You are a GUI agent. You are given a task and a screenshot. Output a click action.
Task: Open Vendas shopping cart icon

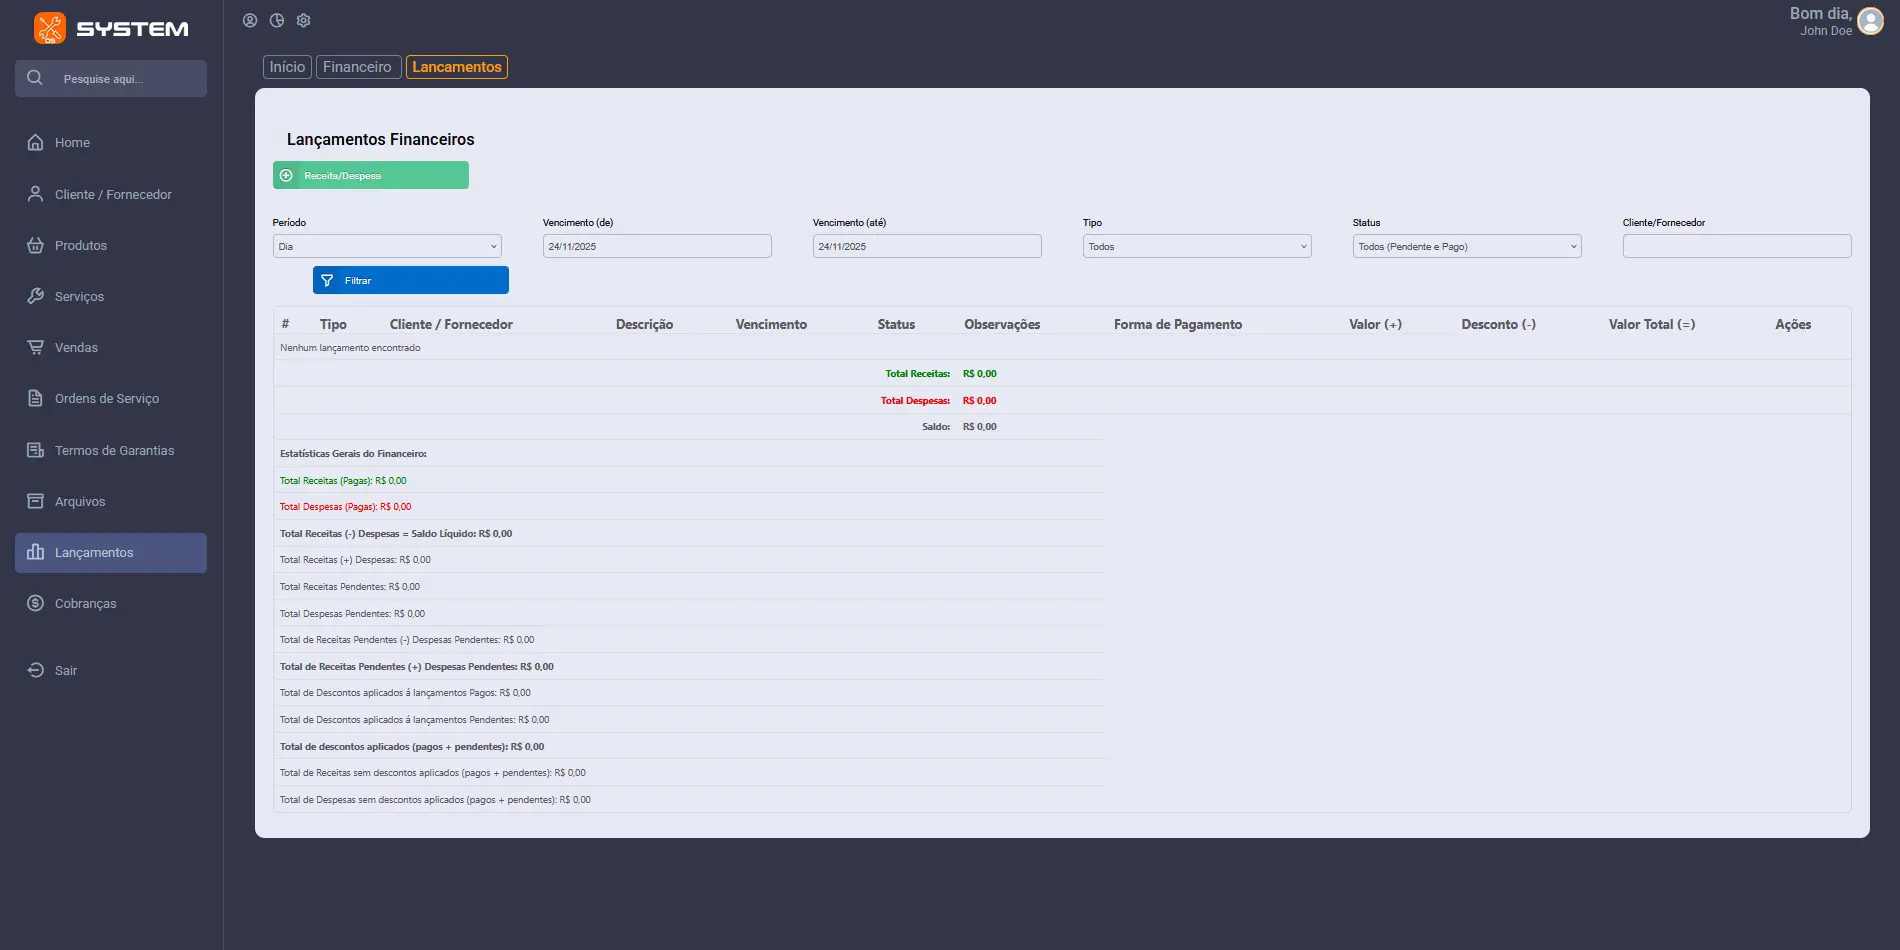pyautogui.click(x=34, y=347)
